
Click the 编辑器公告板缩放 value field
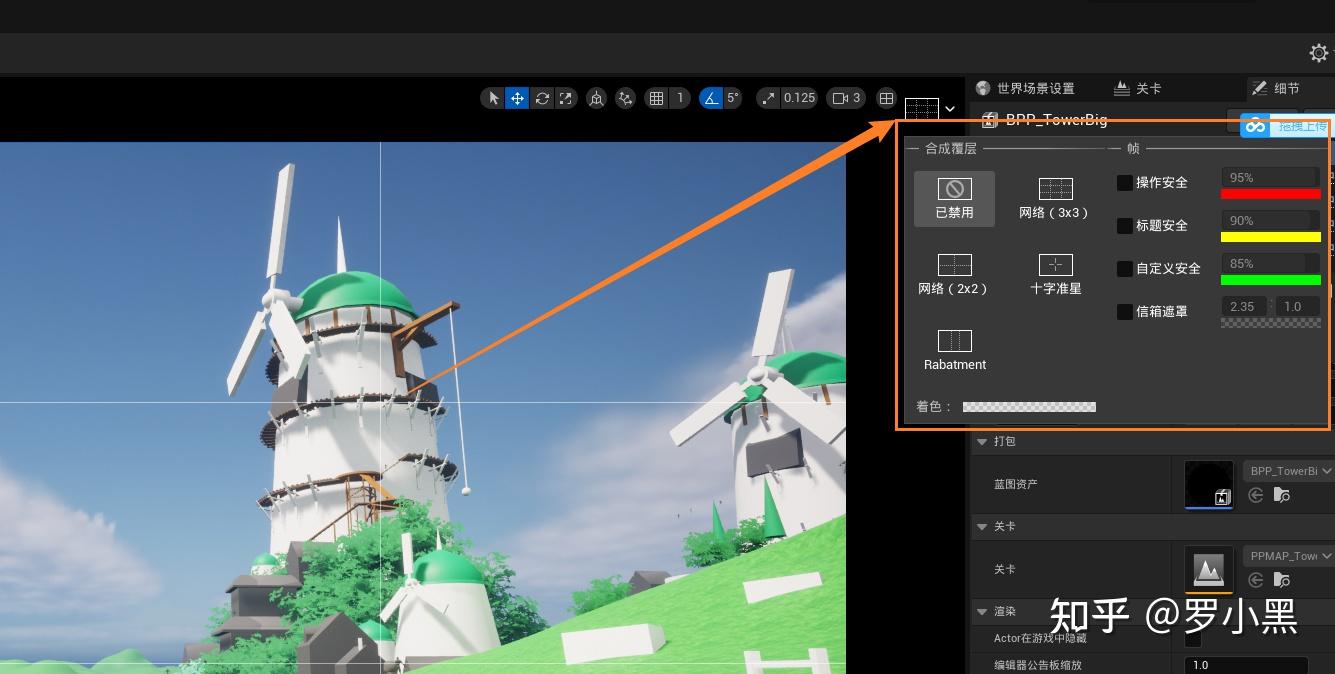coord(1246,665)
